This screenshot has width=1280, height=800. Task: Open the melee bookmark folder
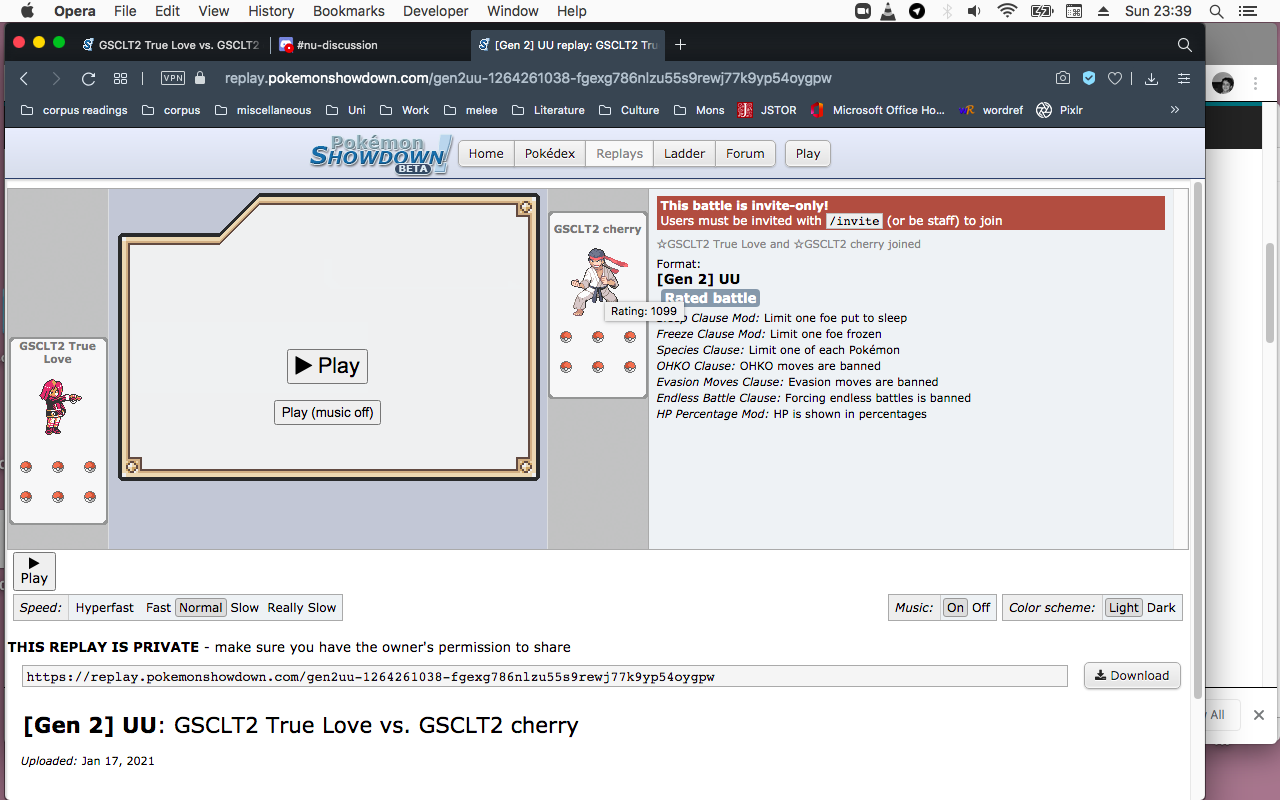tap(470, 110)
